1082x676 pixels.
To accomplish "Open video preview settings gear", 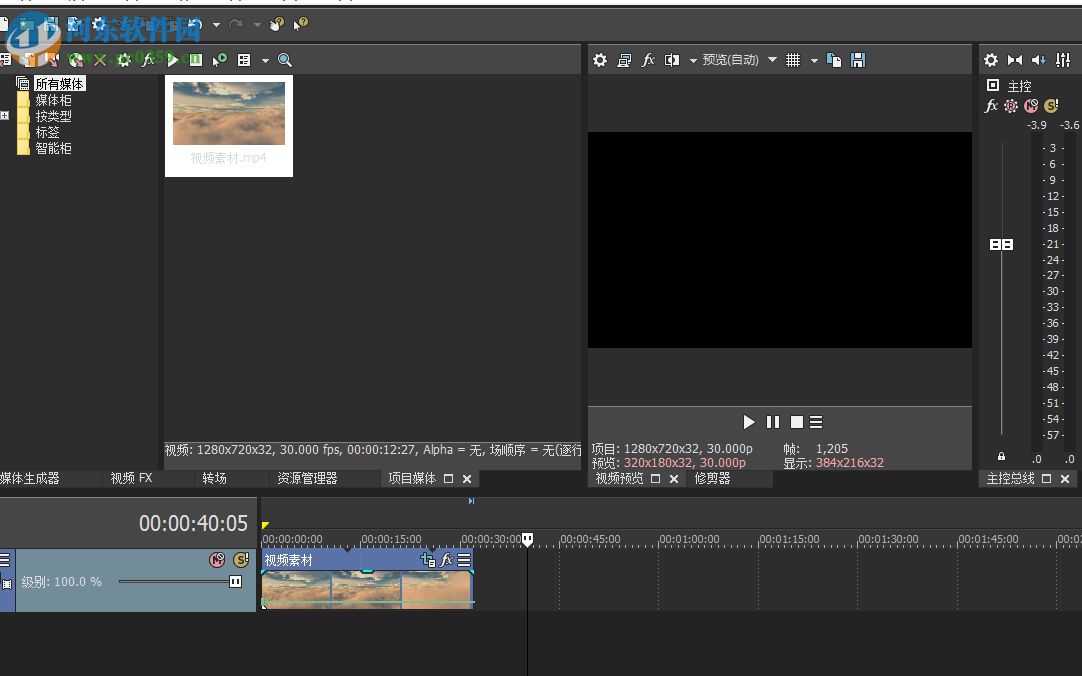I will coord(600,60).
